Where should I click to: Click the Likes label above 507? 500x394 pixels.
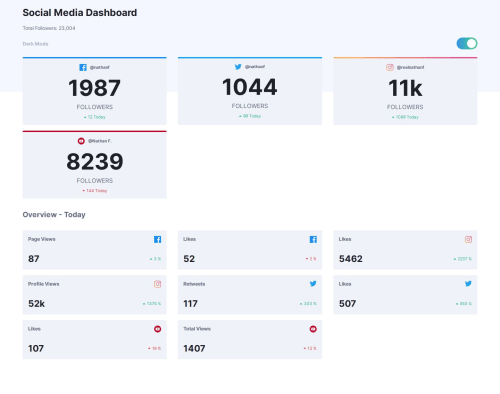pos(345,284)
